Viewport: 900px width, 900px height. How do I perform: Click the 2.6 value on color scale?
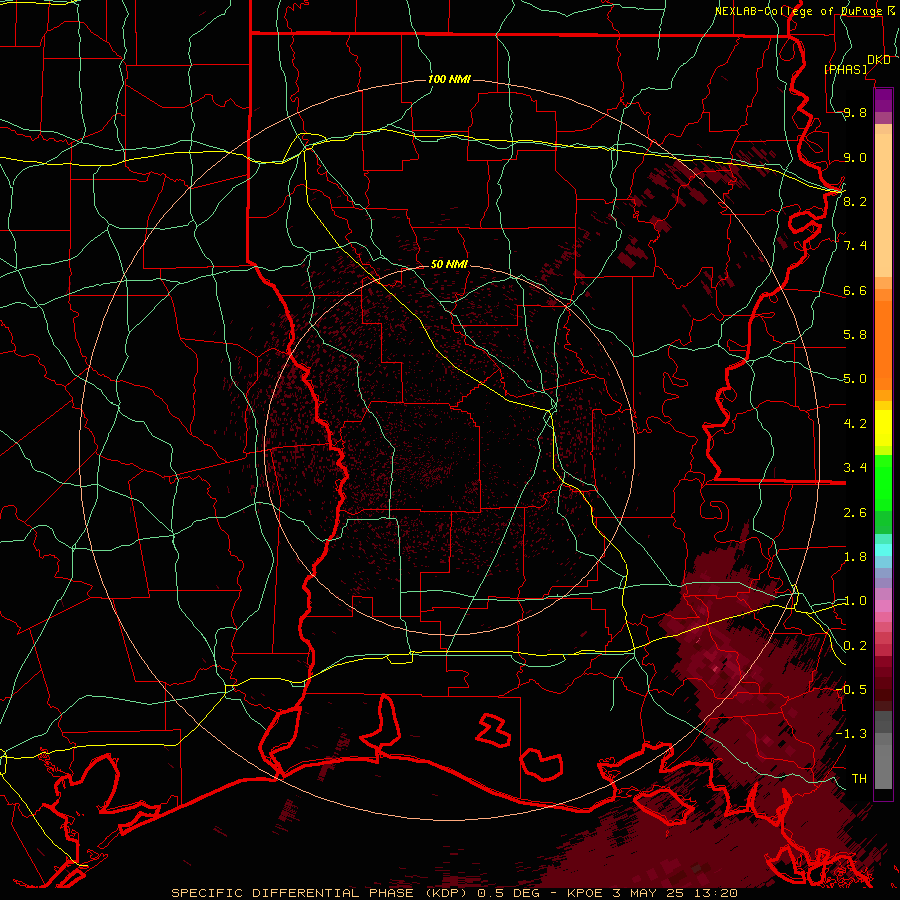(x=855, y=513)
